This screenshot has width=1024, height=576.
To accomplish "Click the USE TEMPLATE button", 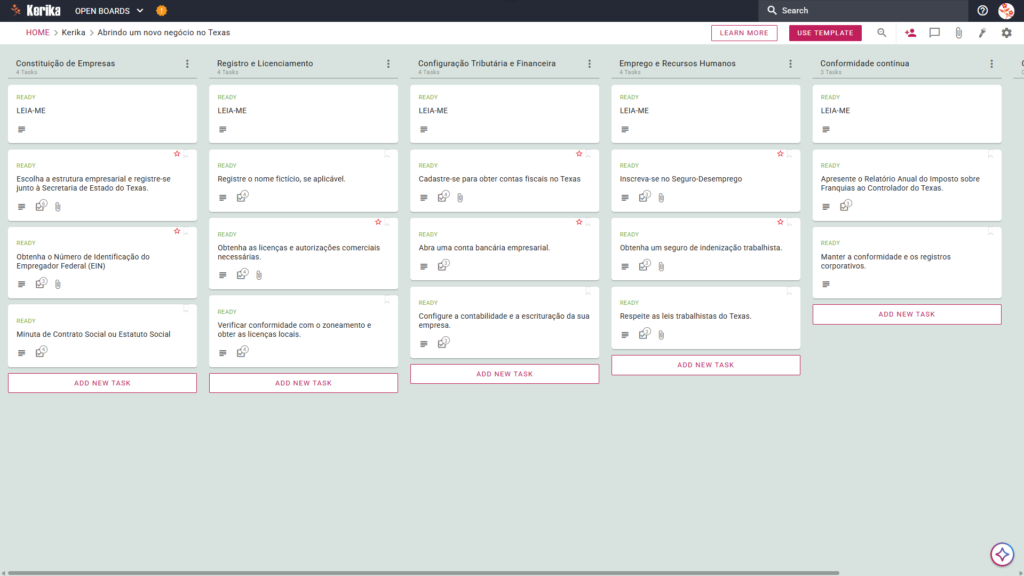I will (x=825, y=33).
